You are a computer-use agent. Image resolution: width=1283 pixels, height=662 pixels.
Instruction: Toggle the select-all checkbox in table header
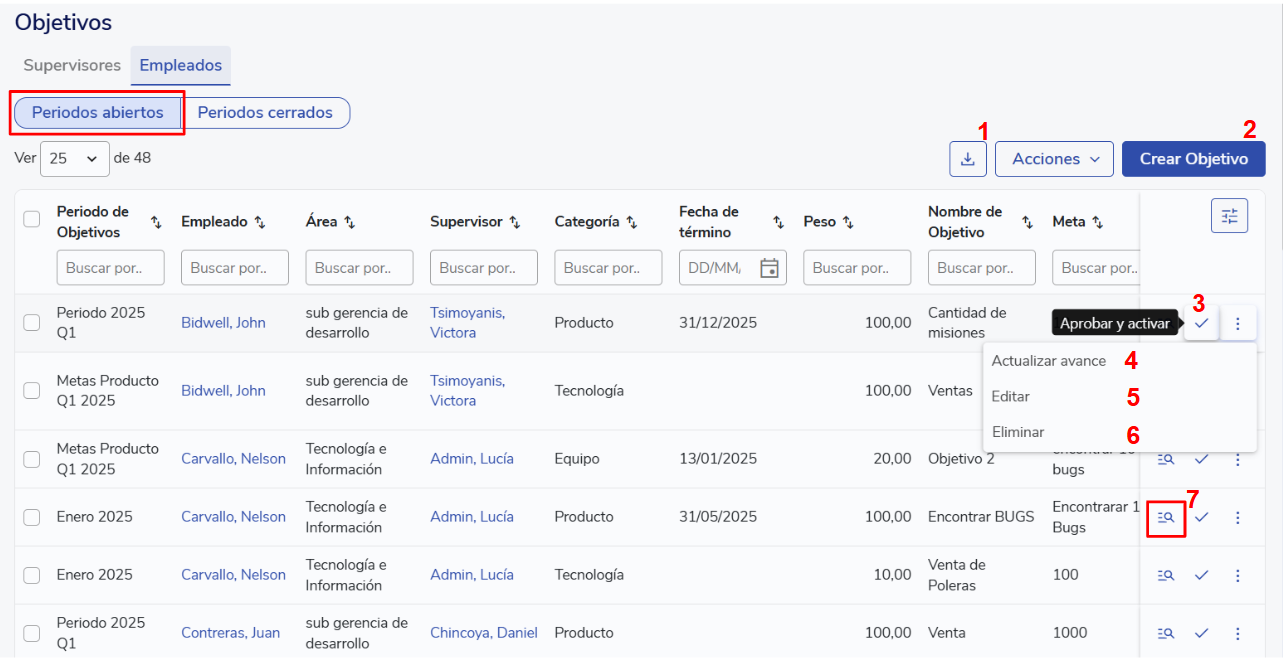32,219
